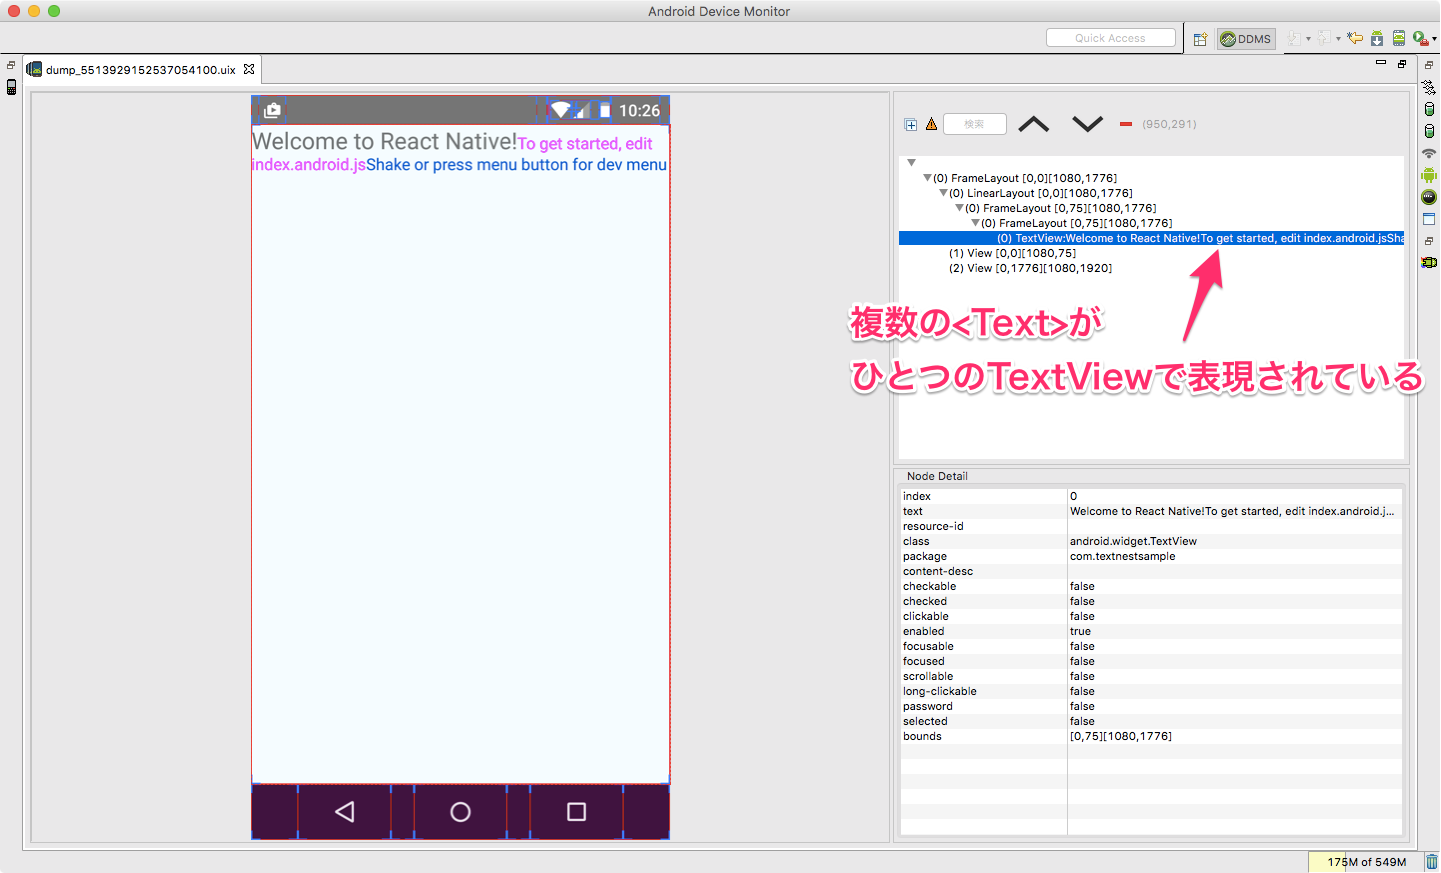The image size is (1441, 873).
Task: Click the Open Perspective toolbar icon
Action: (1199, 38)
